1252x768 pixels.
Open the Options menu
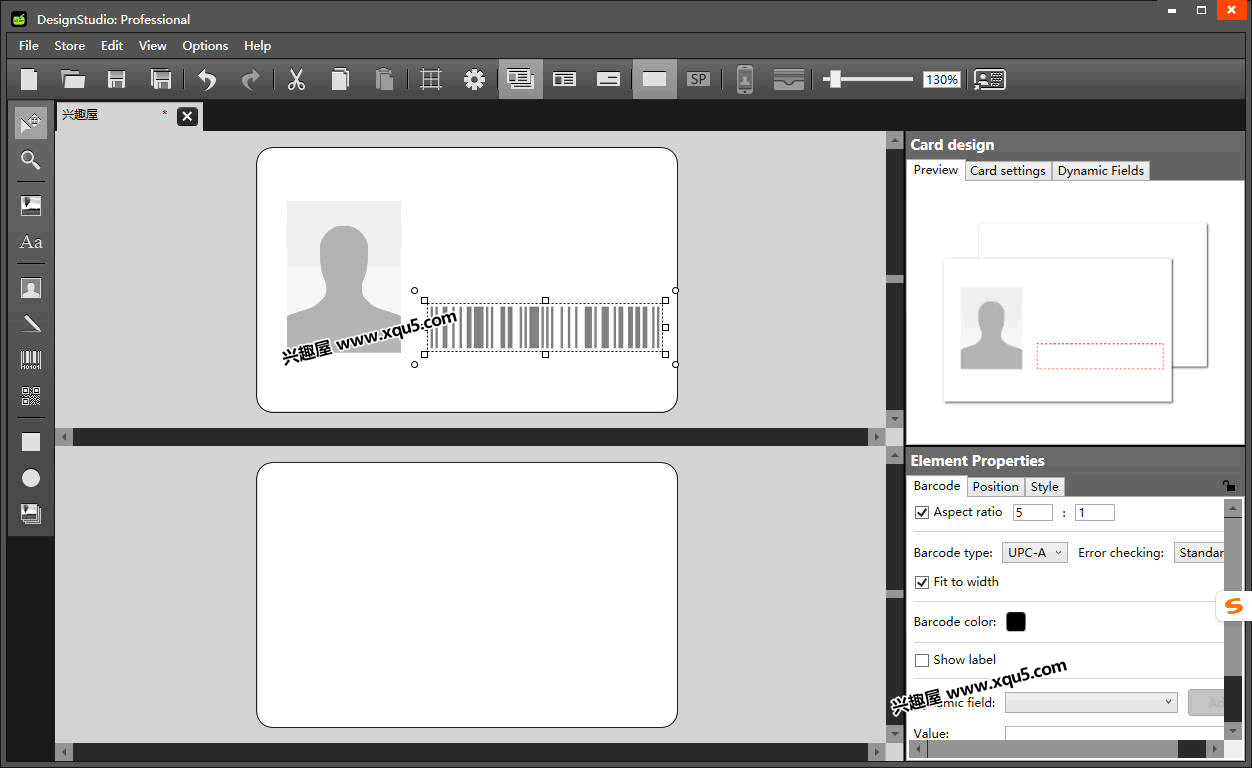[x=205, y=45]
